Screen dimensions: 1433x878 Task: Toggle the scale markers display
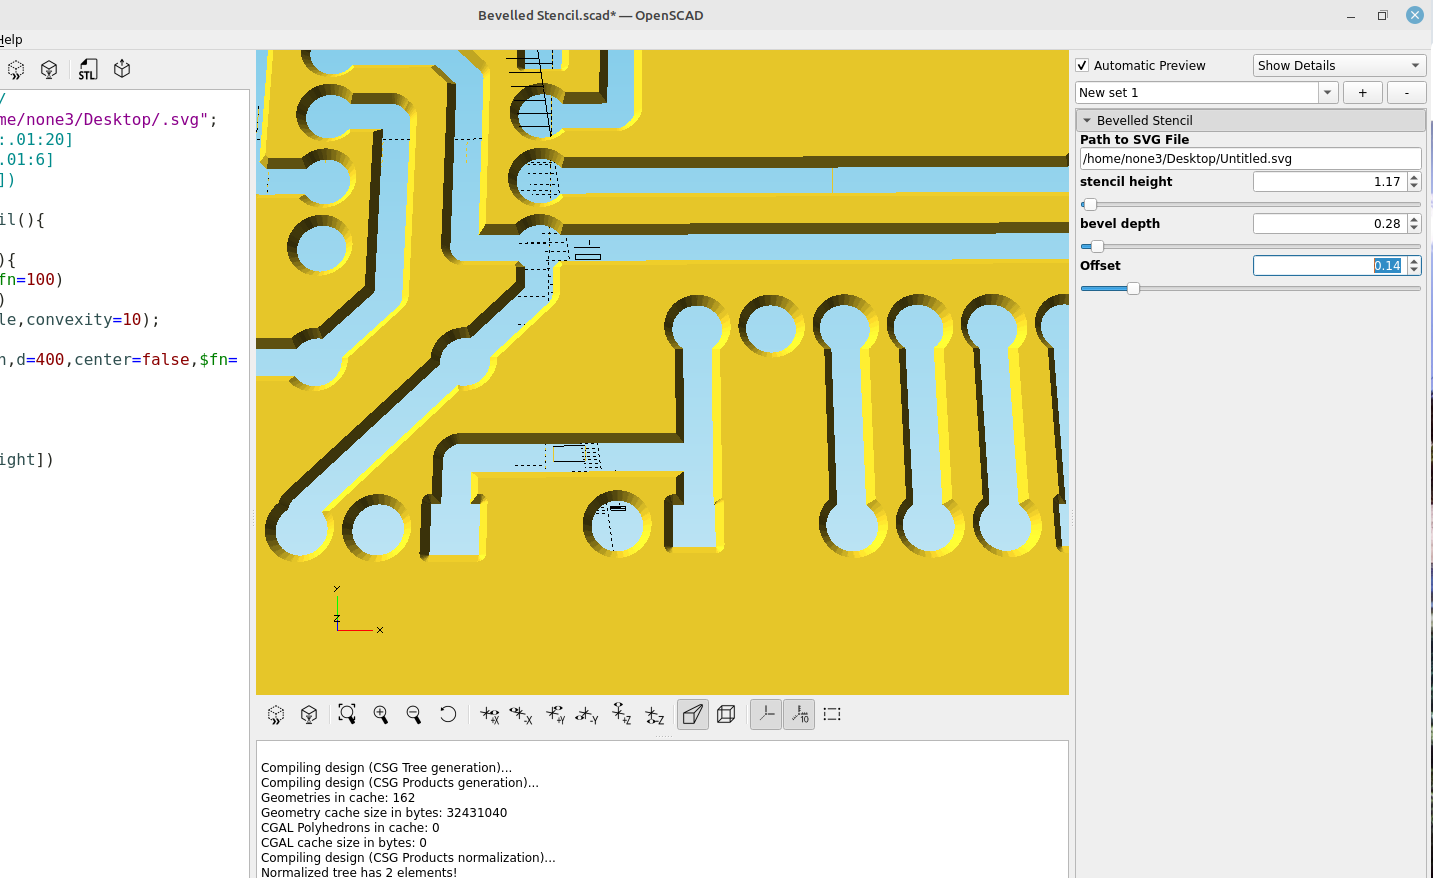click(798, 714)
